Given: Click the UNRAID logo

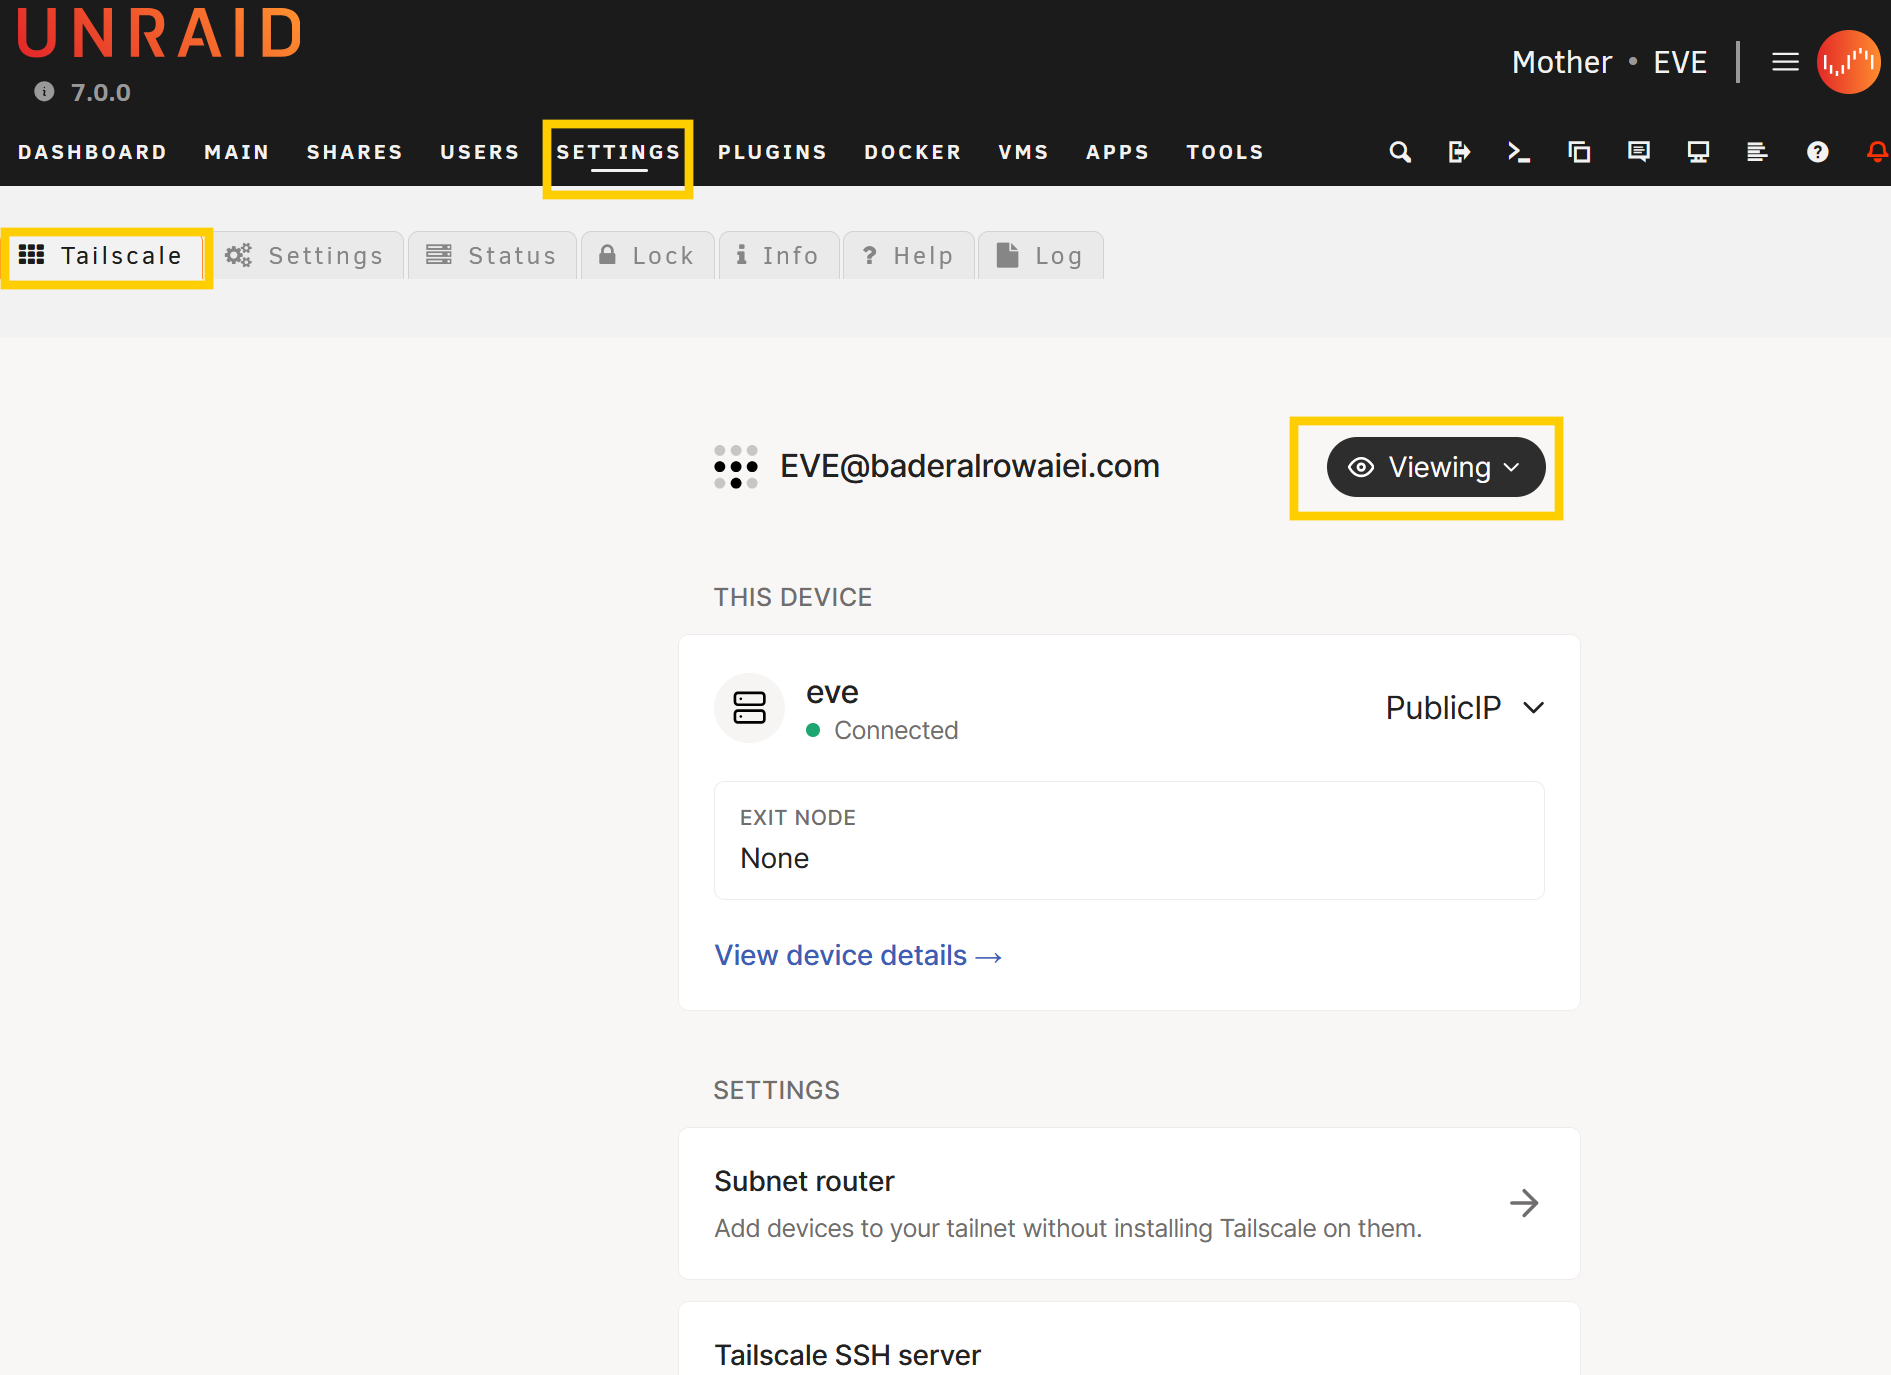Looking at the screenshot, I should pyautogui.click(x=159, y=34).
